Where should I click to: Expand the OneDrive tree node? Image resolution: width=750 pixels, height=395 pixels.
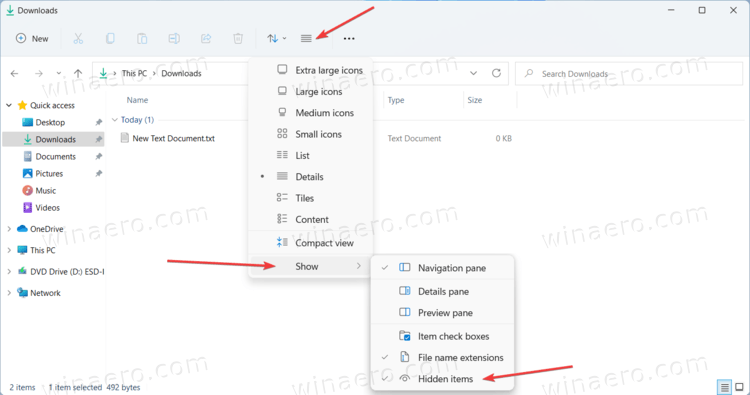(x=9, y=229)
